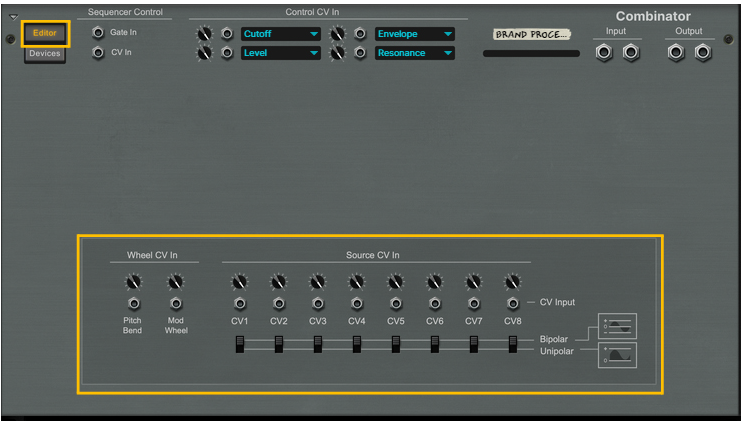
Task: Click the Pitch Bend CV jack
Action: tap(134, 303)
